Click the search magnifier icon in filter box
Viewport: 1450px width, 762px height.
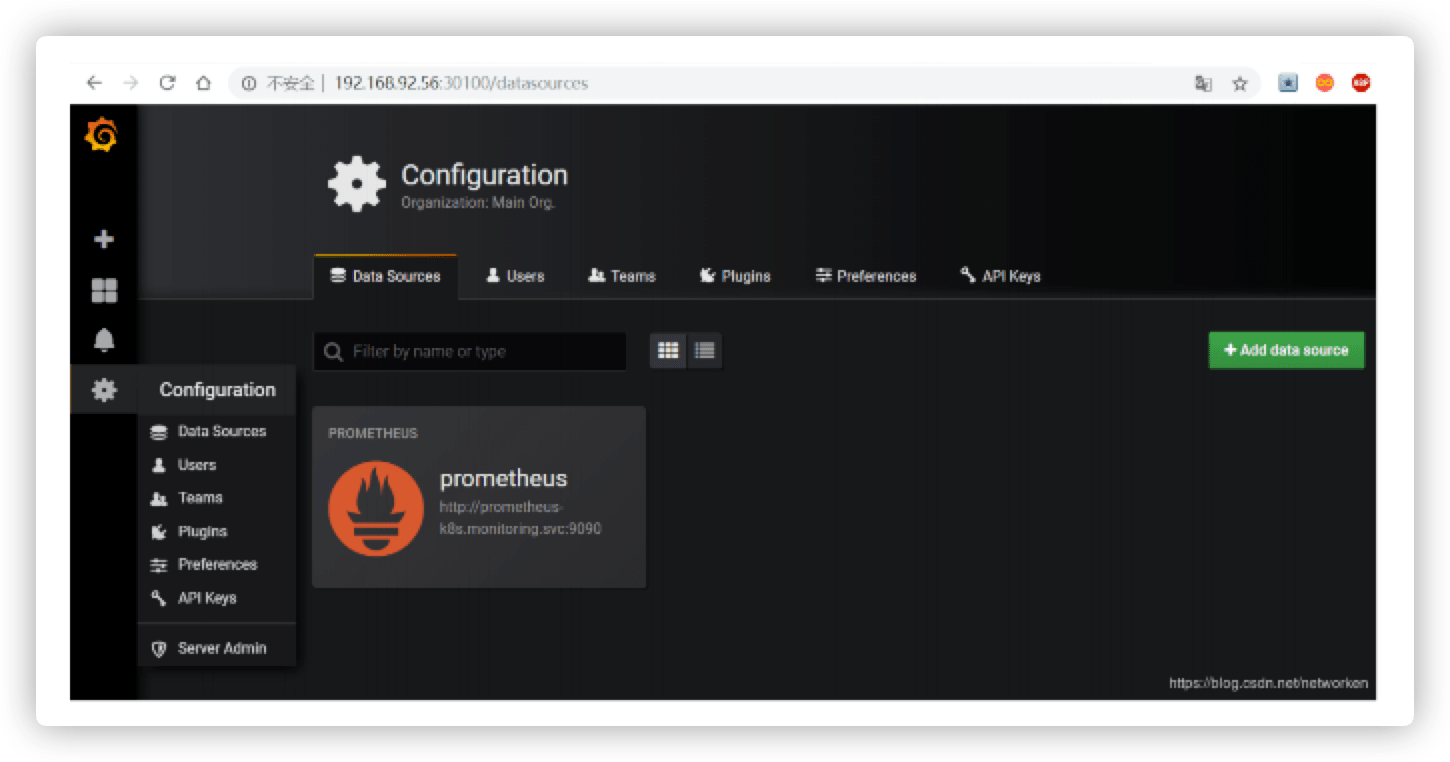(334, 352)
